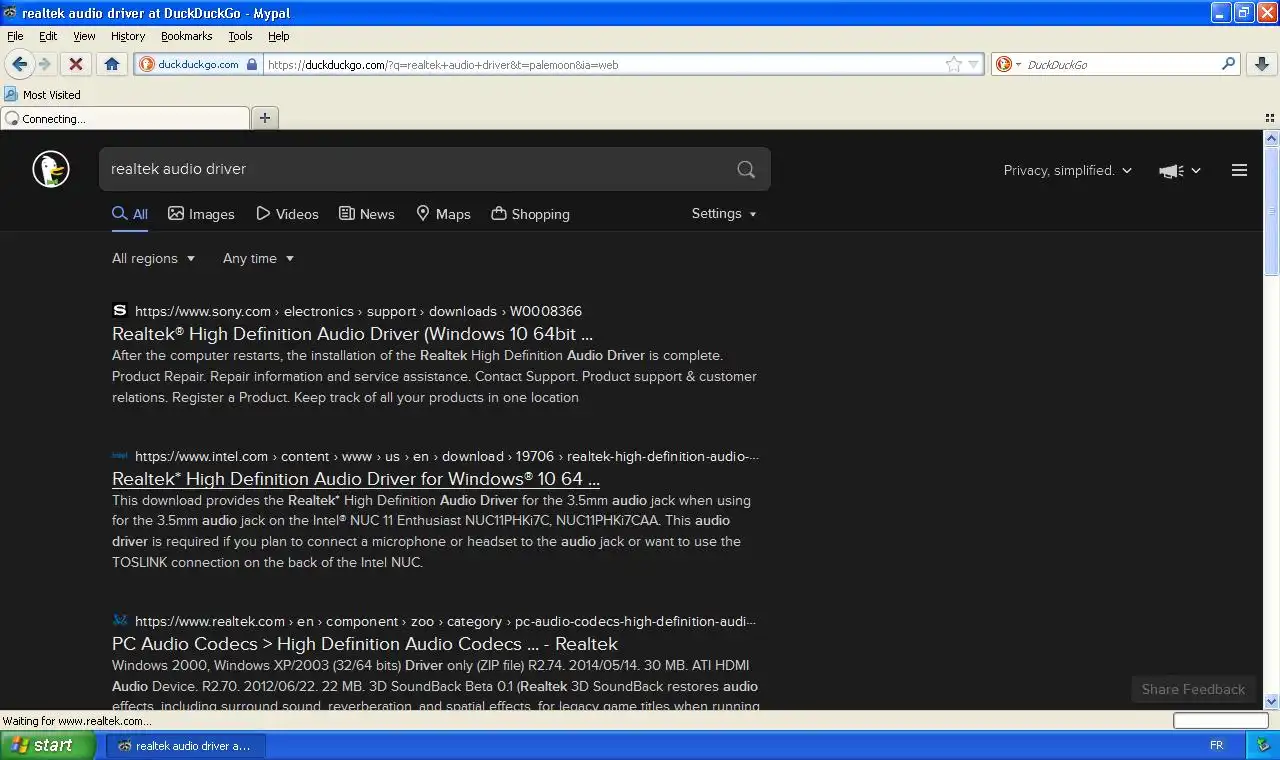Select the Connecting... browser tab
Viewport: 1280px width, 760px height.
(125, 118)
